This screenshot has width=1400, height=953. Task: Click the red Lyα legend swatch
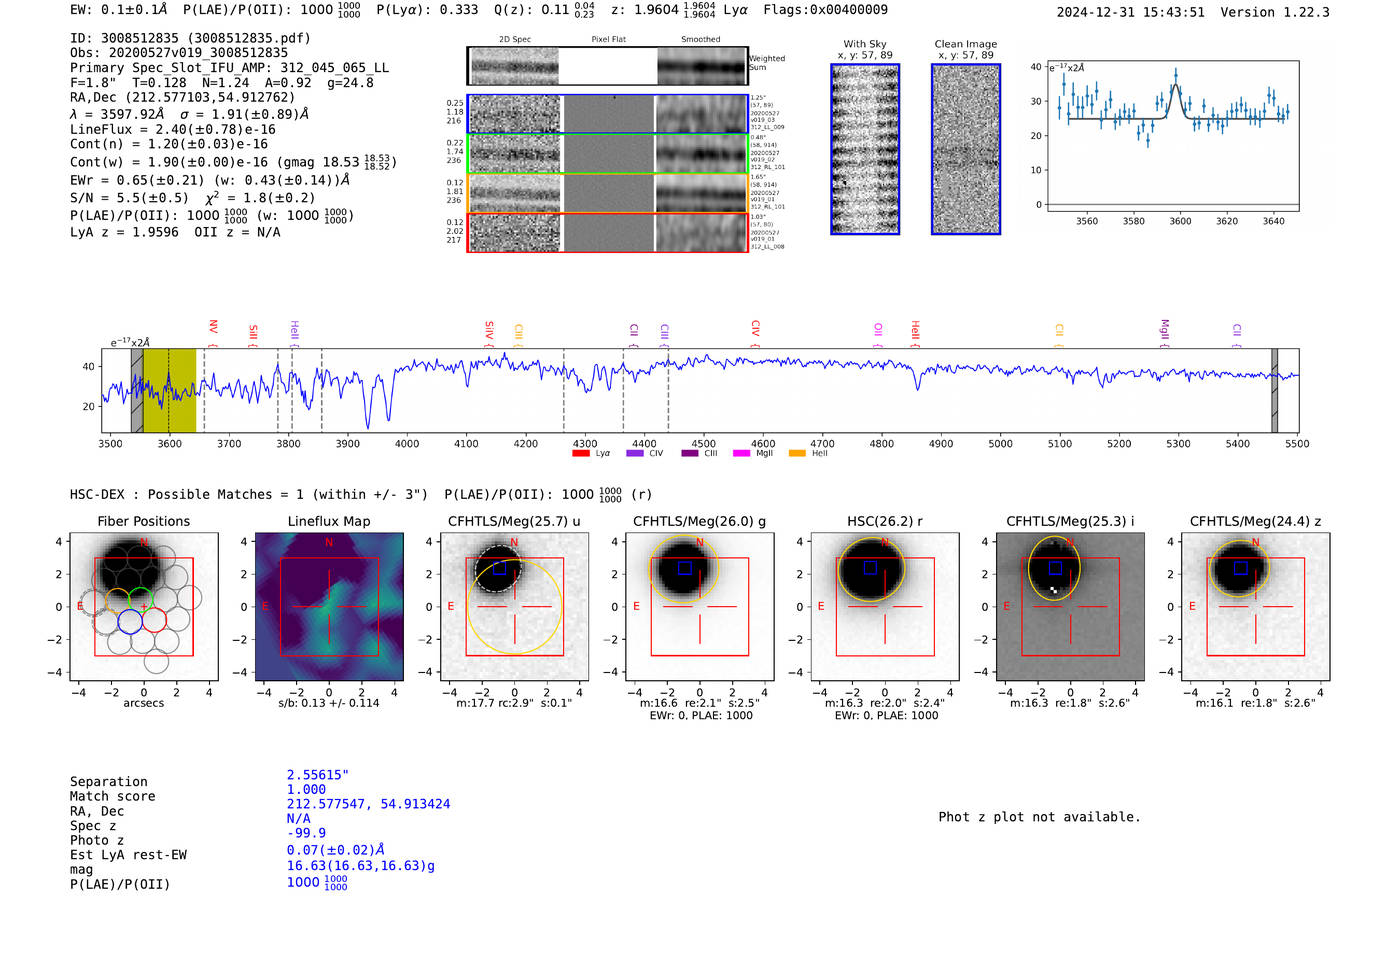click(x=580, y=454)
